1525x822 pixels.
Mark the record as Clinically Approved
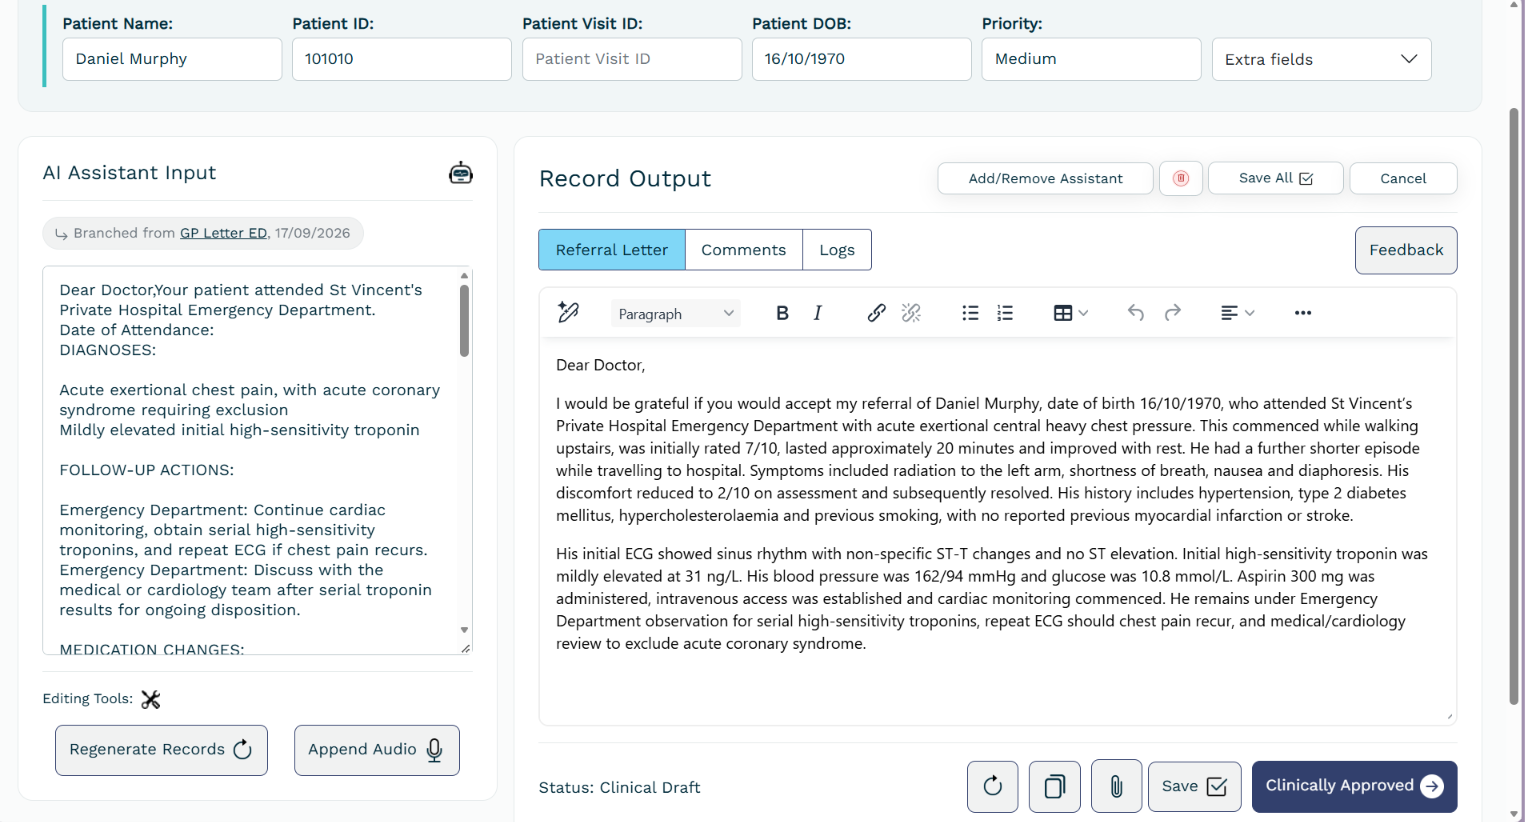(1354, 786)
